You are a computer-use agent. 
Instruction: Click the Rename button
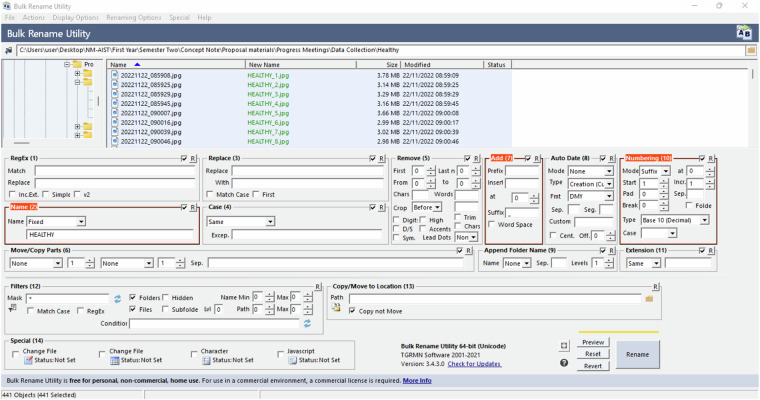tap(637, 354)
